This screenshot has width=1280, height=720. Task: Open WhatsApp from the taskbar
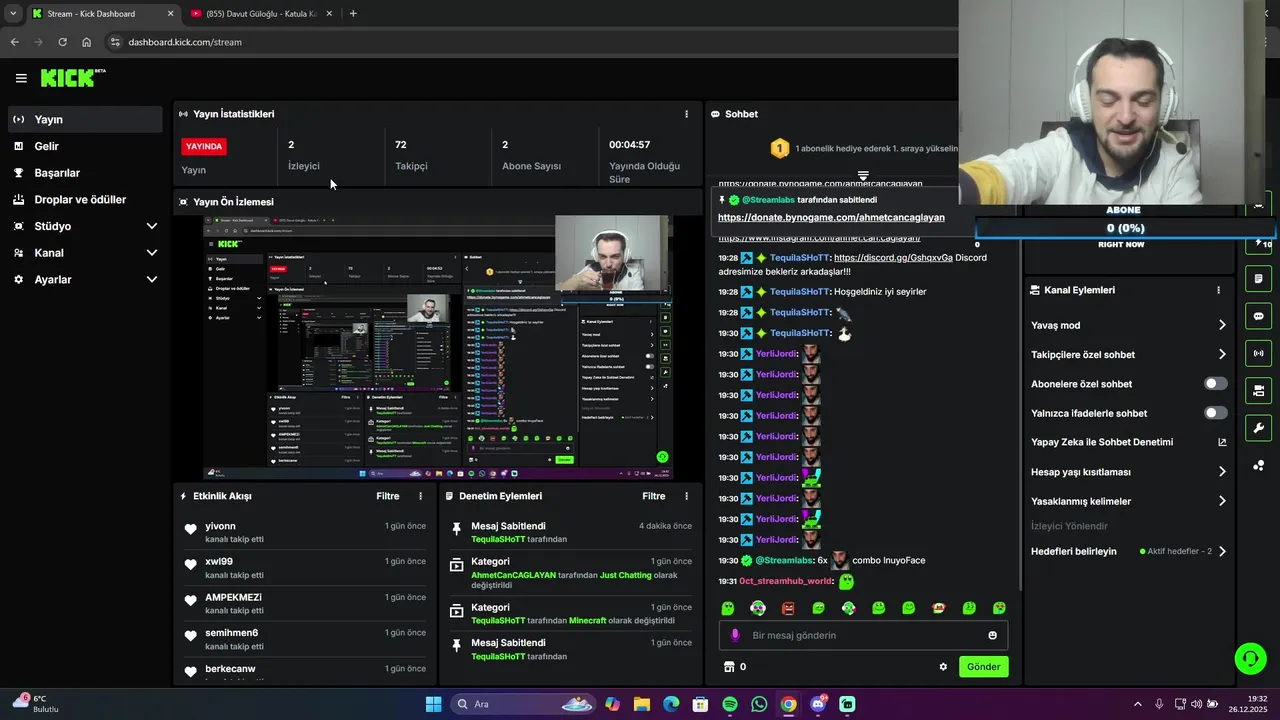coord(759,704)
